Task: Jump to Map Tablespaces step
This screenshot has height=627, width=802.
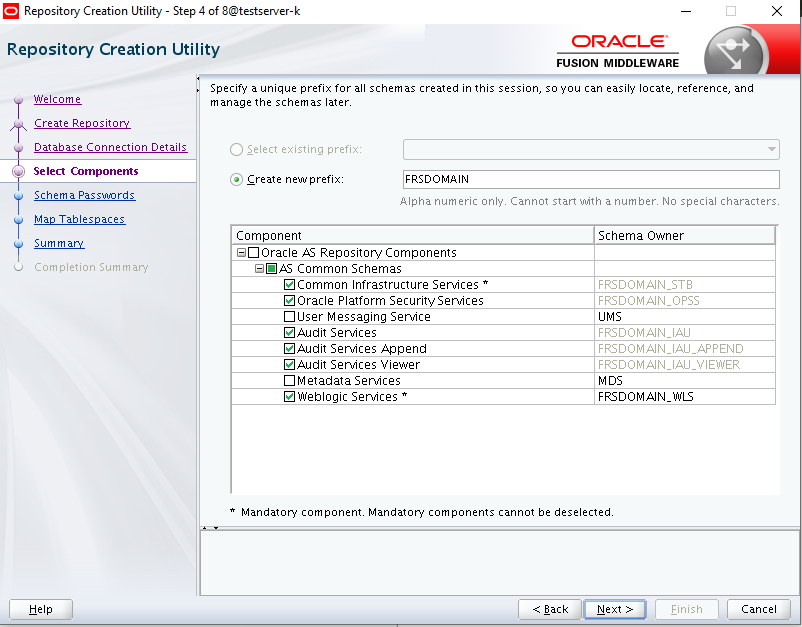Action: [x=79, y=219]
